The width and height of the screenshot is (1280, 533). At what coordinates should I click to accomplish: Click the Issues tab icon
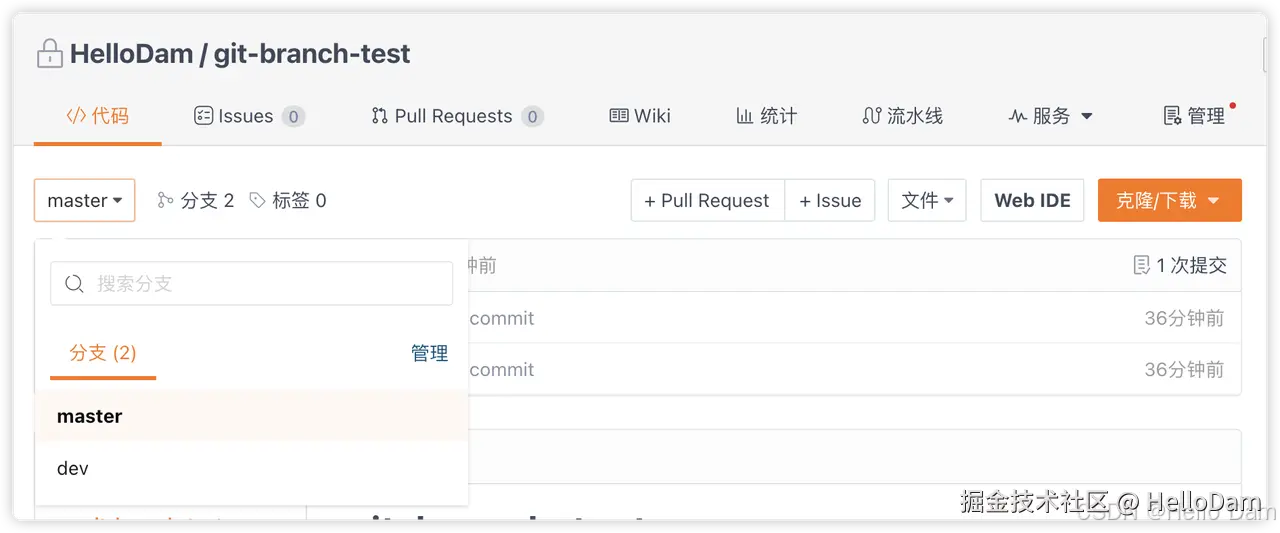point(203,116)
